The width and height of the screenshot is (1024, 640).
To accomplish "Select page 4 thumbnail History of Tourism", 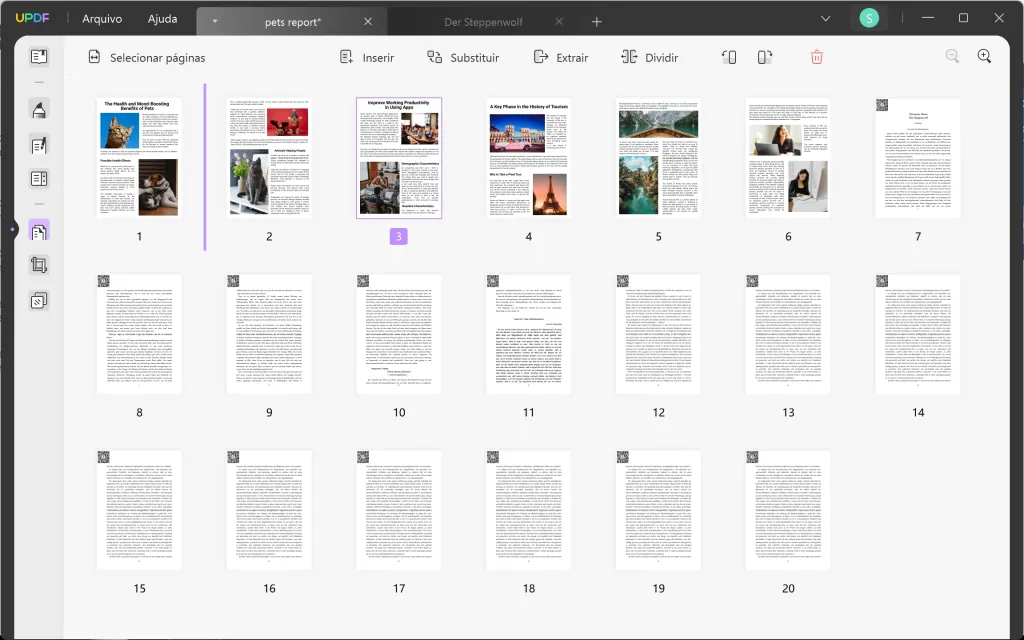I will [x=528, y=157].
